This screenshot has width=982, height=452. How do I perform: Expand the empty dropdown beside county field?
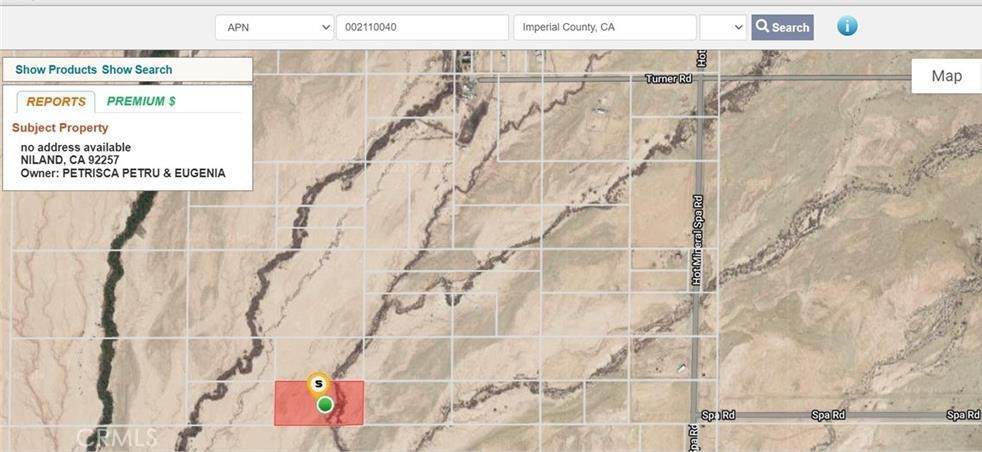(723, 28)
